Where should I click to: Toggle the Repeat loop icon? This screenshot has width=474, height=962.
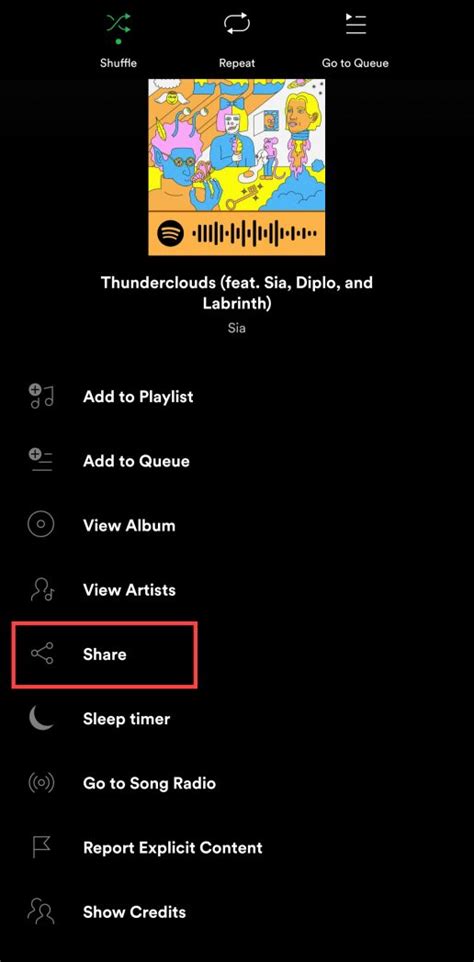[237, 24]
